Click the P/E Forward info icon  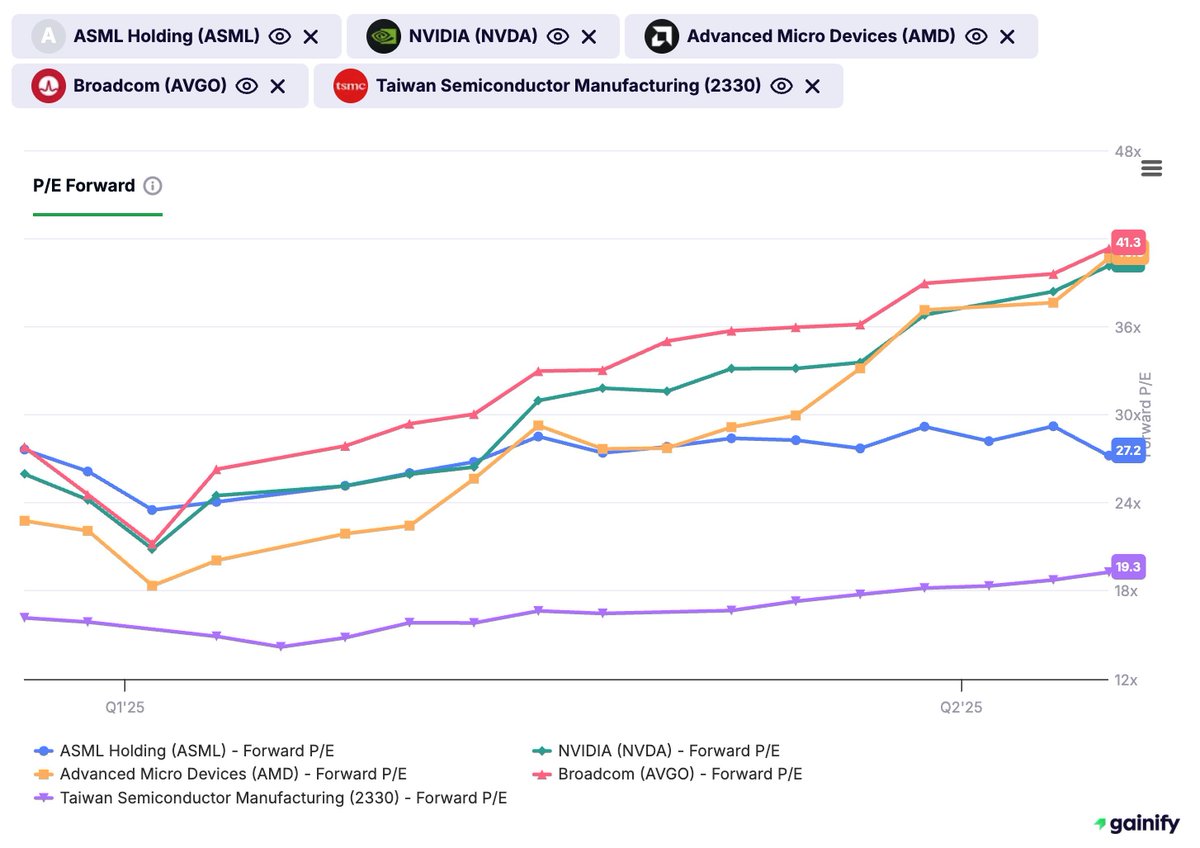(153, 186)
